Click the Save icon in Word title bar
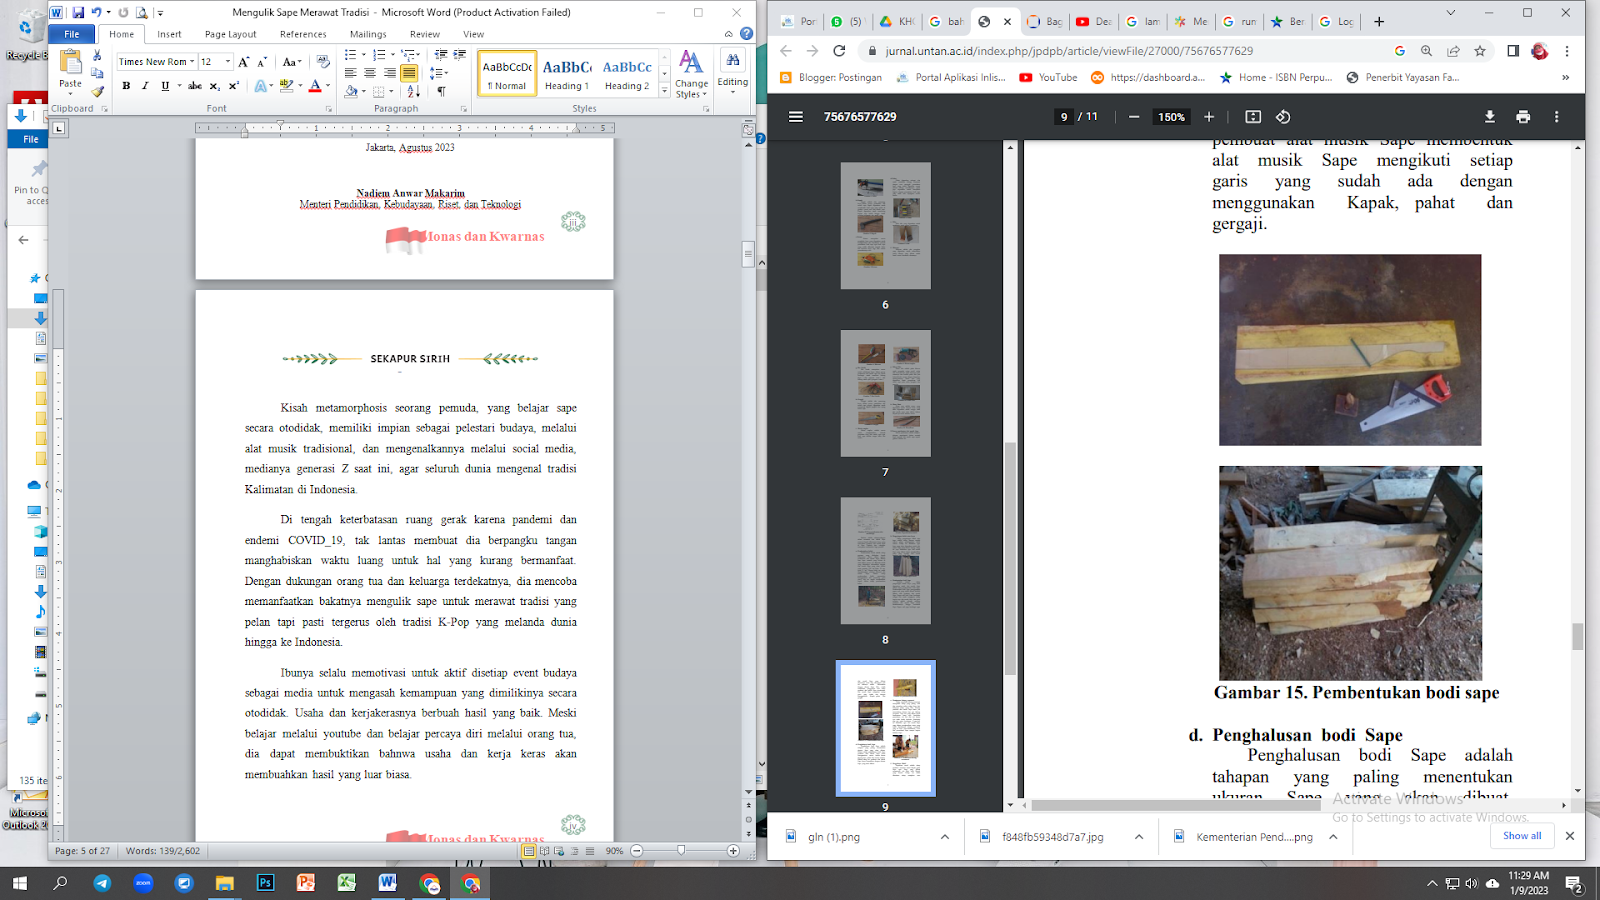The image size is (1600, 900). (78, 12)
